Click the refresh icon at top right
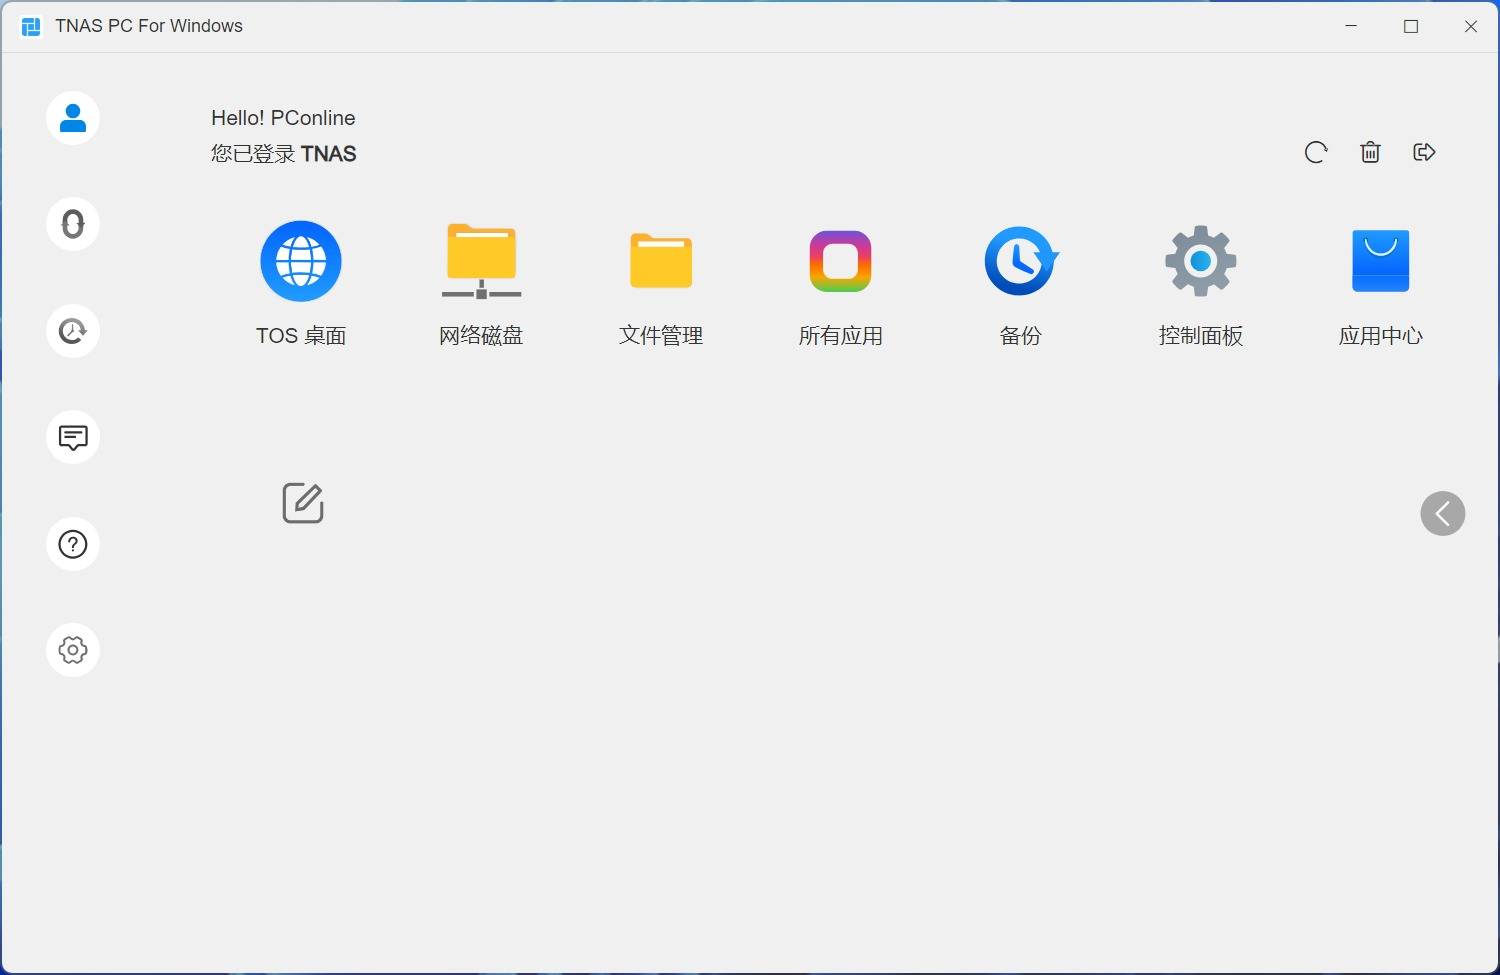Viewport: 1500px width, 975px height. coord(1316,152)
